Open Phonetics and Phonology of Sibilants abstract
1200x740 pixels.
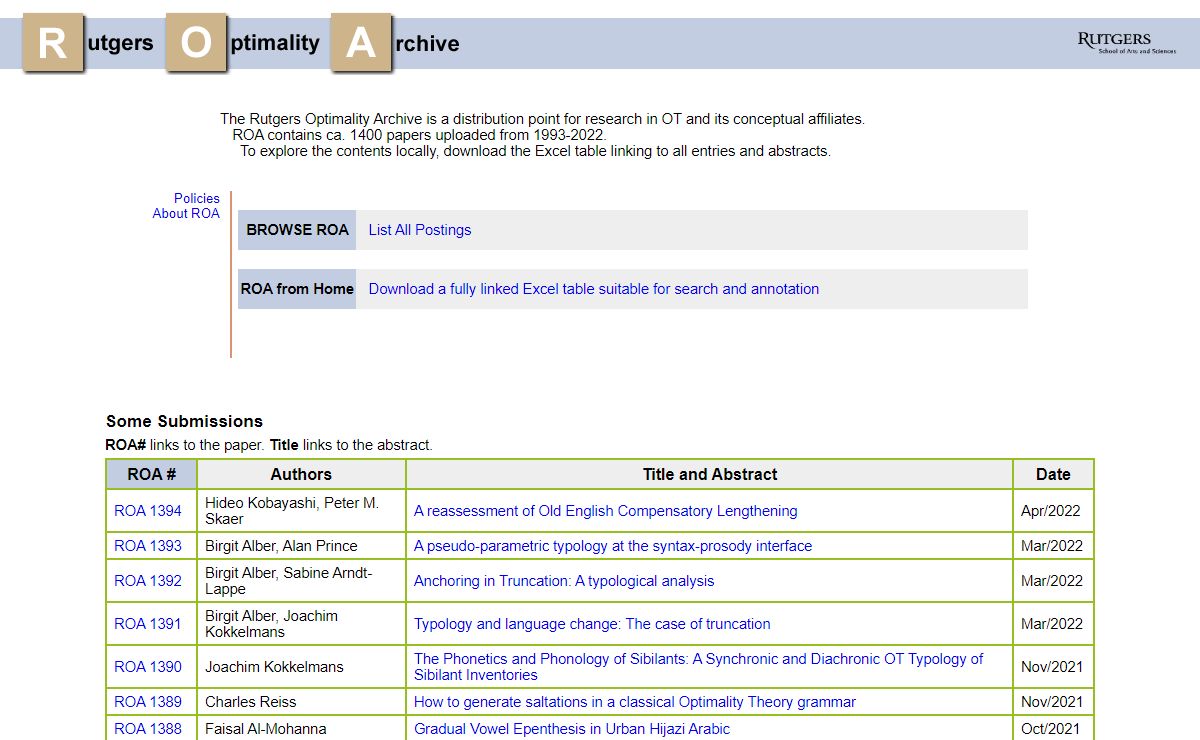698,667
